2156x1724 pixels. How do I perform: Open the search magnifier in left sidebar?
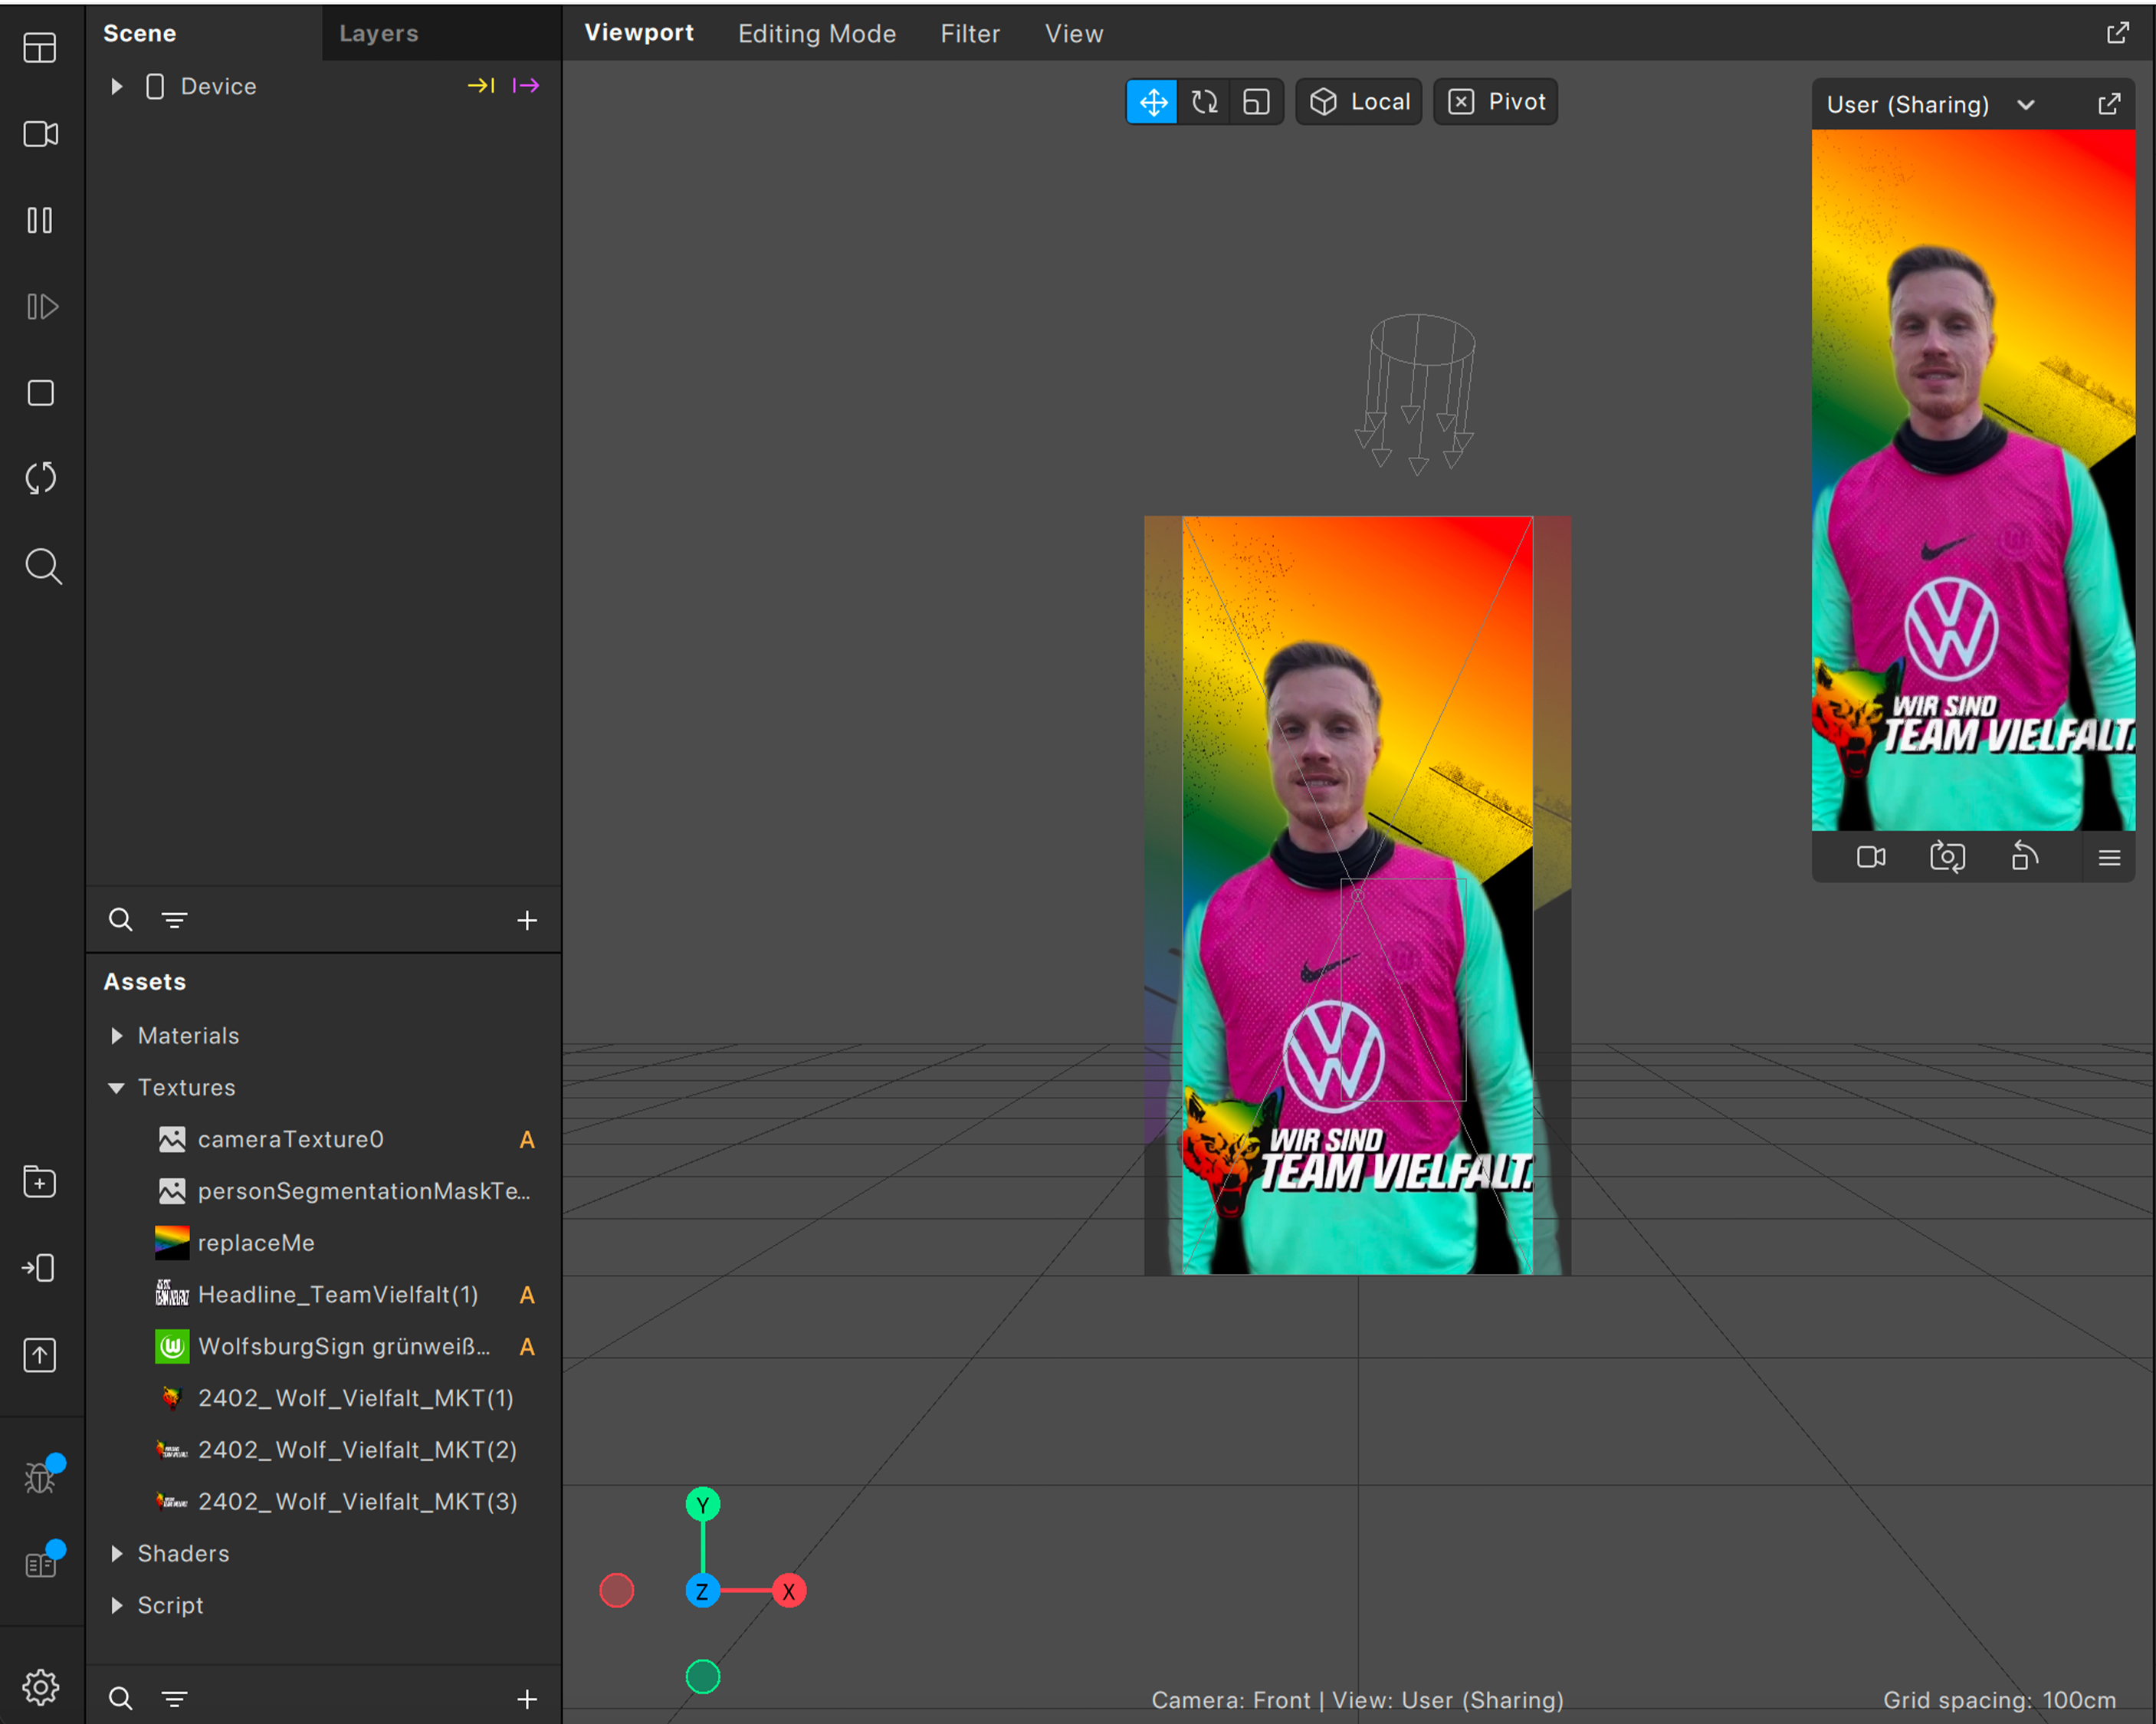point(42,566)
